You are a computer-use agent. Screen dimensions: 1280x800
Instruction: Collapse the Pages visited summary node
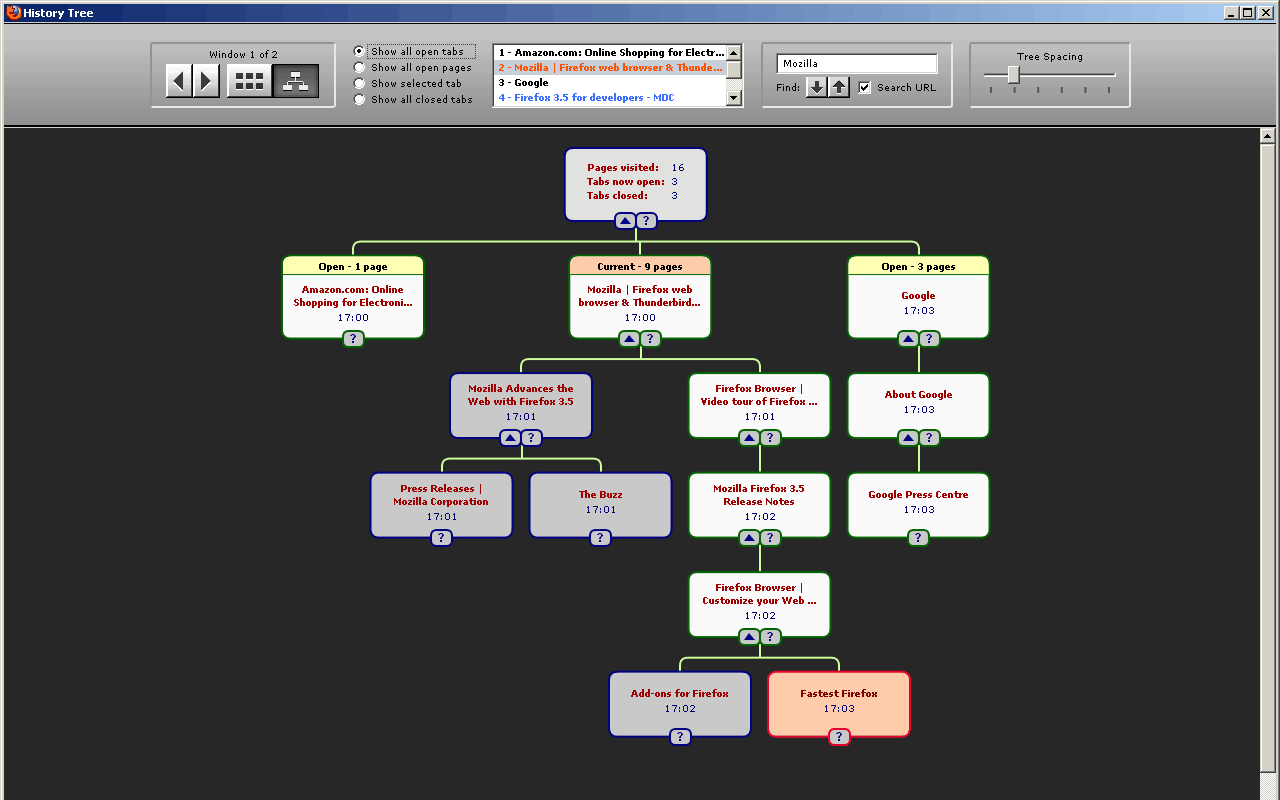[x=624, y=221]
